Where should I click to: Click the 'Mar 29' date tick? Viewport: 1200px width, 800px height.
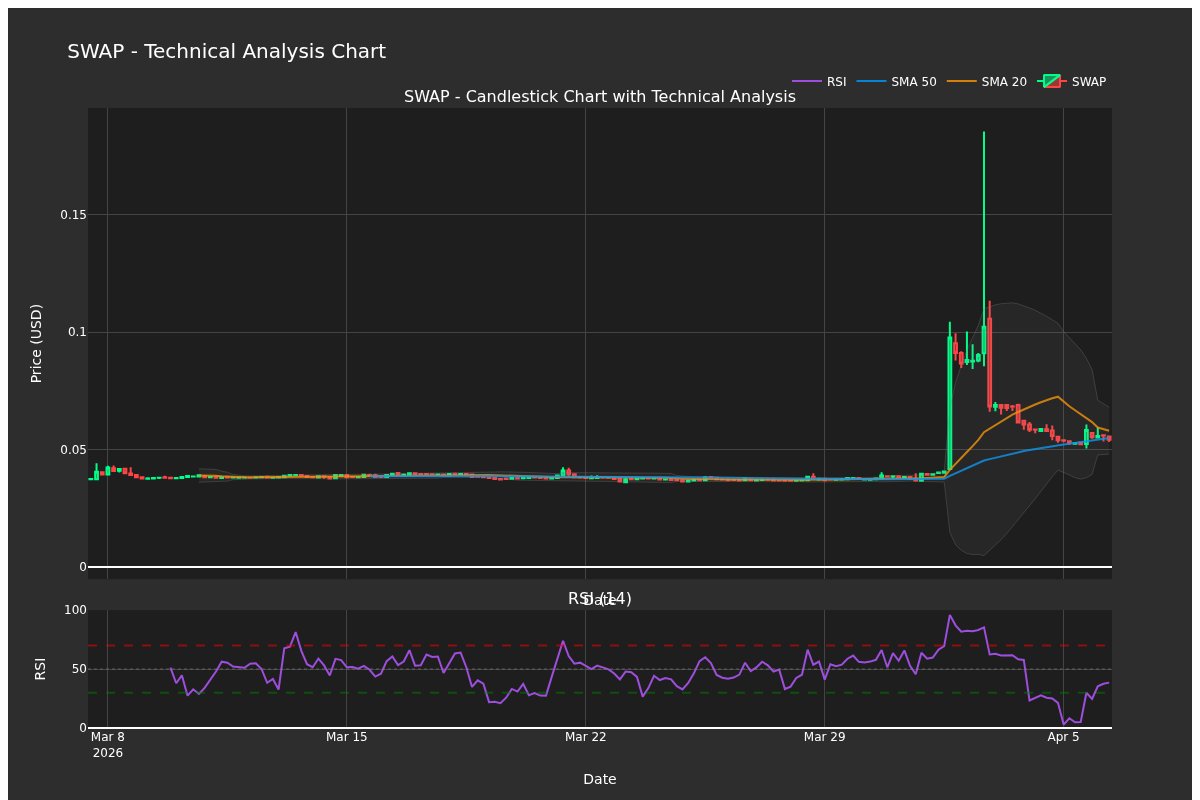pos(824,738)
